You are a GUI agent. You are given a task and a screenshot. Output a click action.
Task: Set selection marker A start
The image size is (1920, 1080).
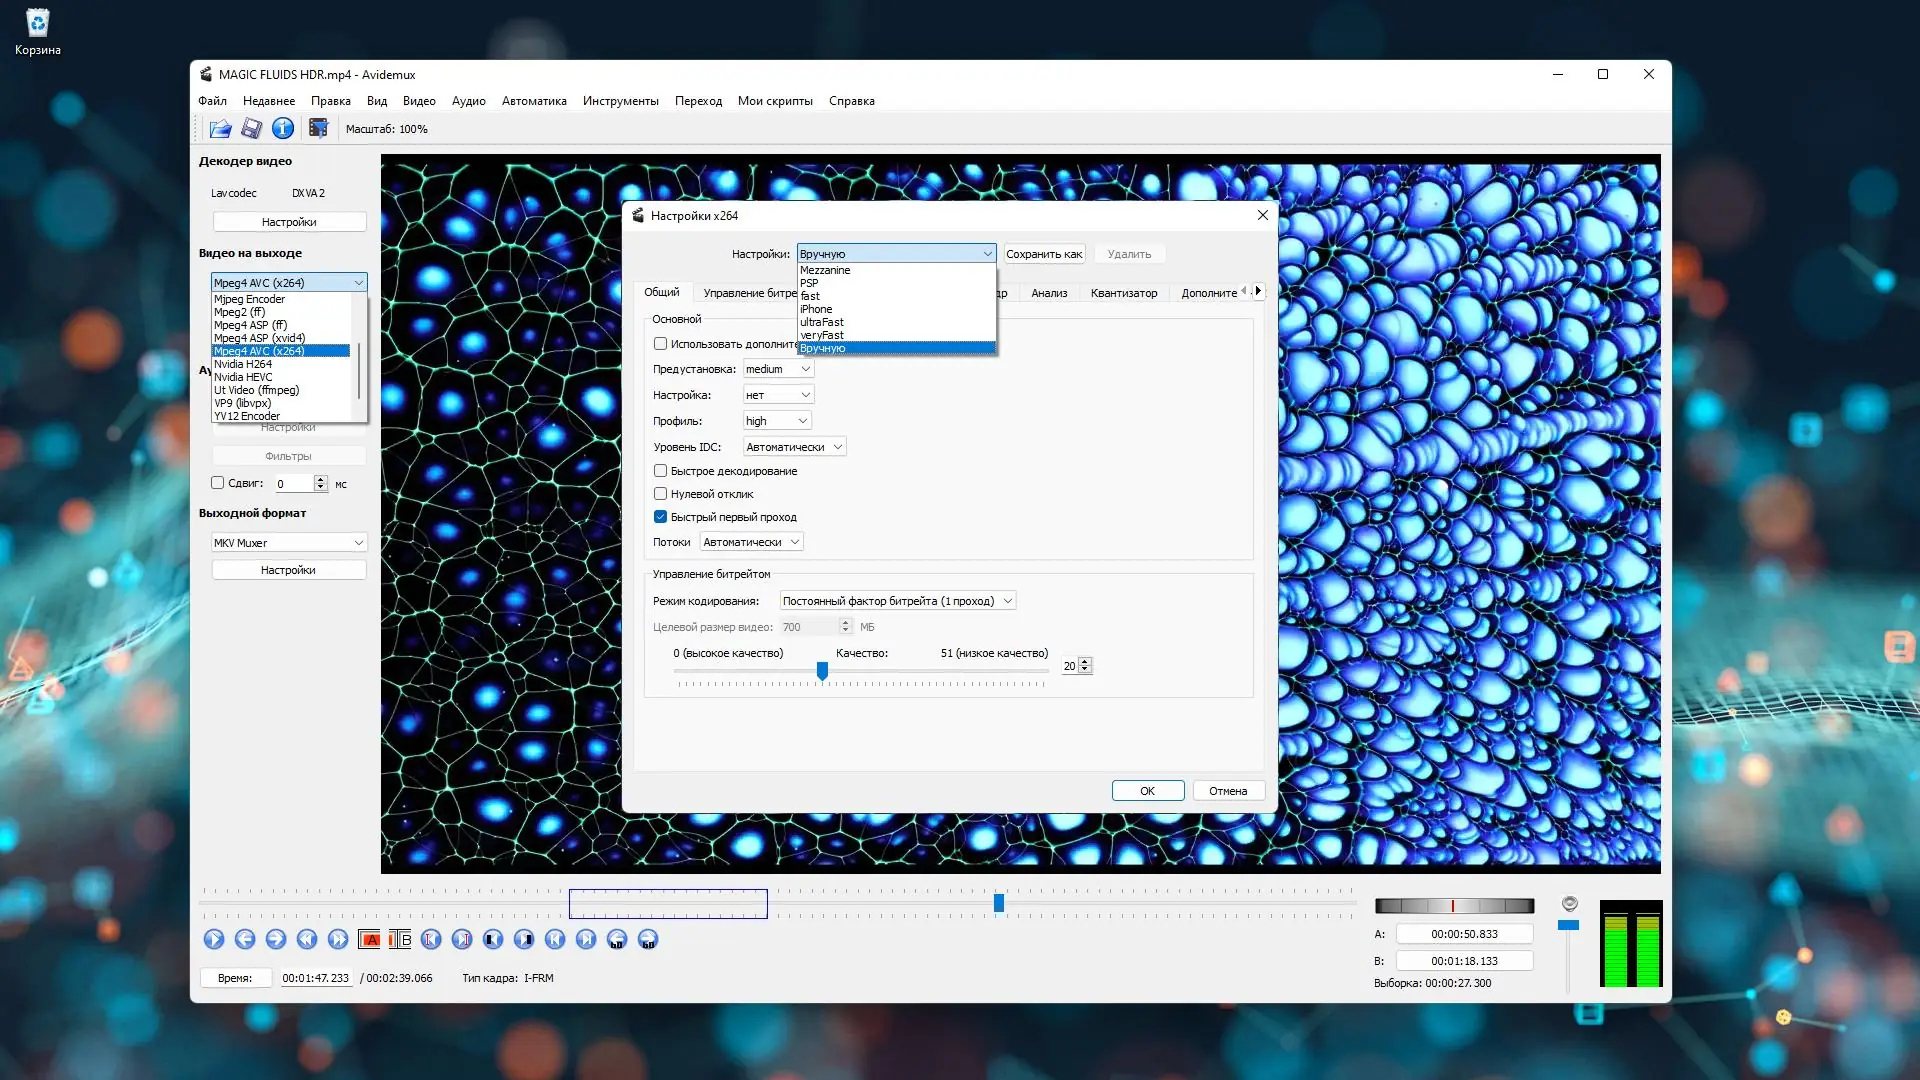pyautogui.click(x=369, y=939)
